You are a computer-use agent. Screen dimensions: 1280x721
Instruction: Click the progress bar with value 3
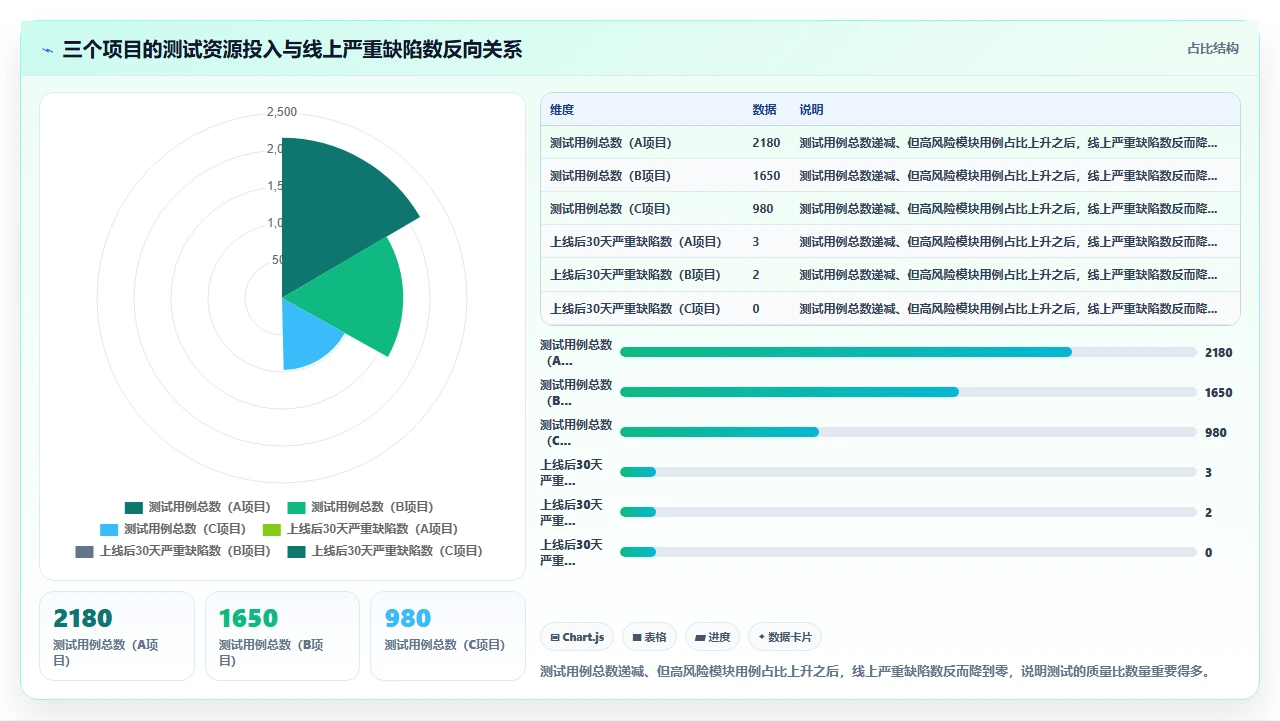(908, 472)
